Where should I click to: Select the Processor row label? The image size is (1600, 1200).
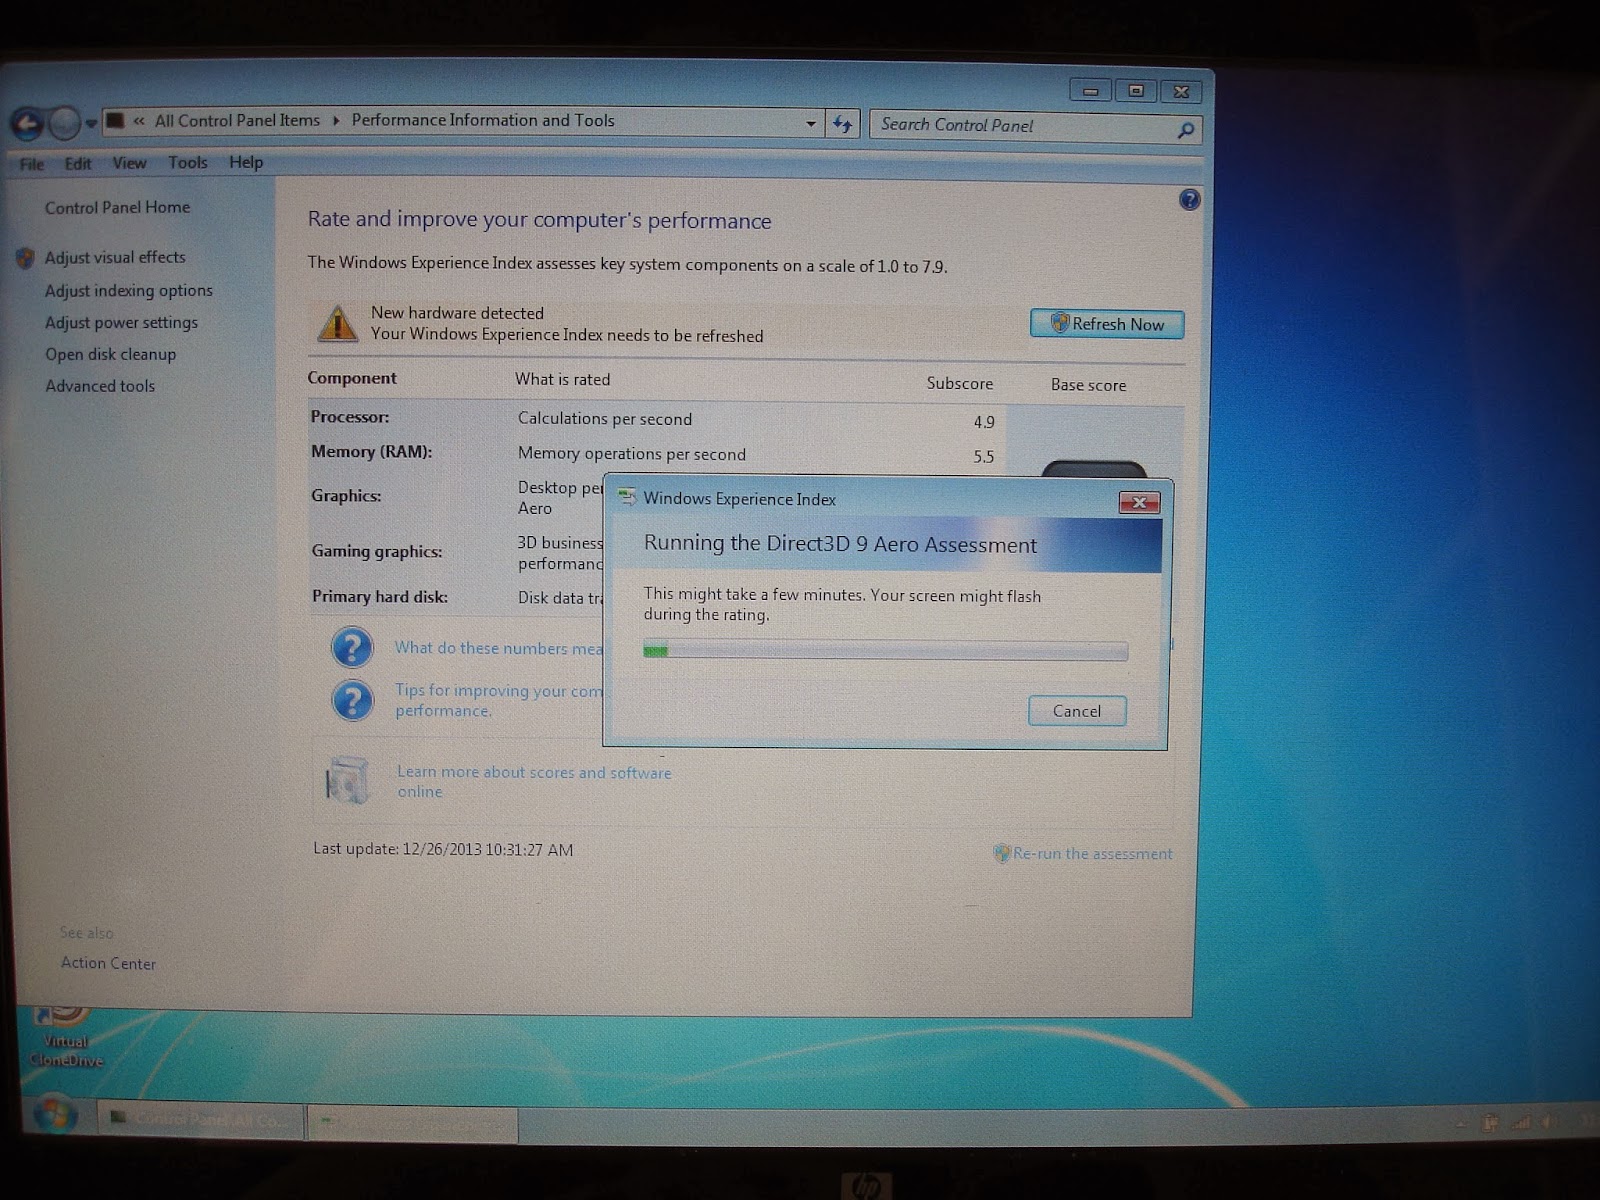point(350,417)
